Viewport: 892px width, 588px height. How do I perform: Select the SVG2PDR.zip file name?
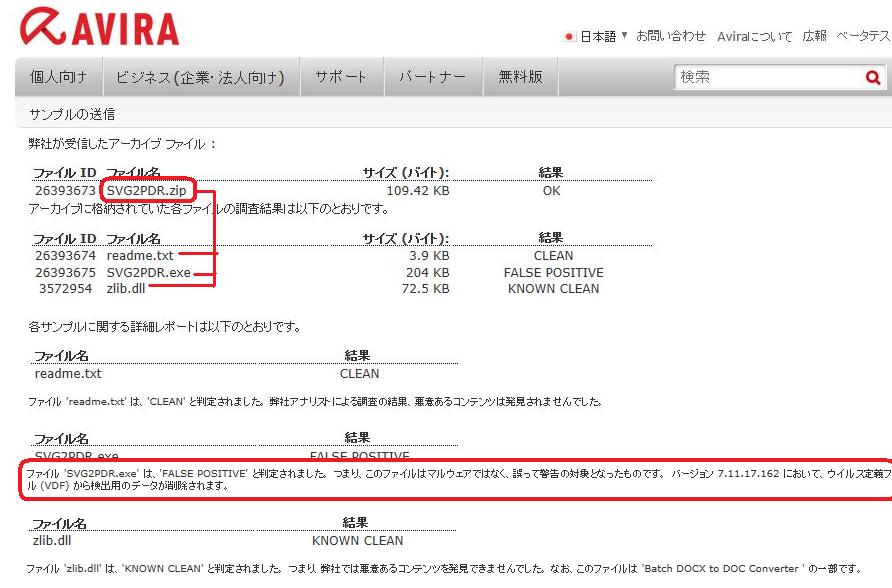pos(147,191)
